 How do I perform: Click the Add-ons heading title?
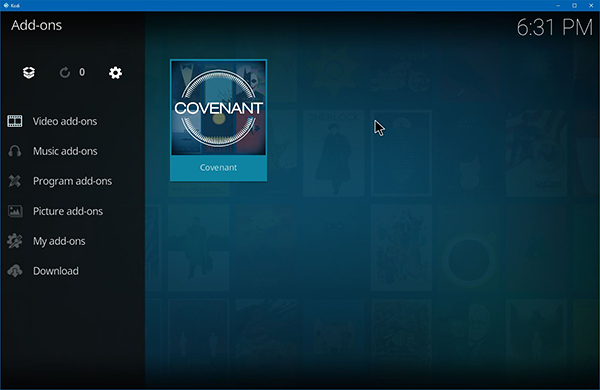tap(36, 25)
